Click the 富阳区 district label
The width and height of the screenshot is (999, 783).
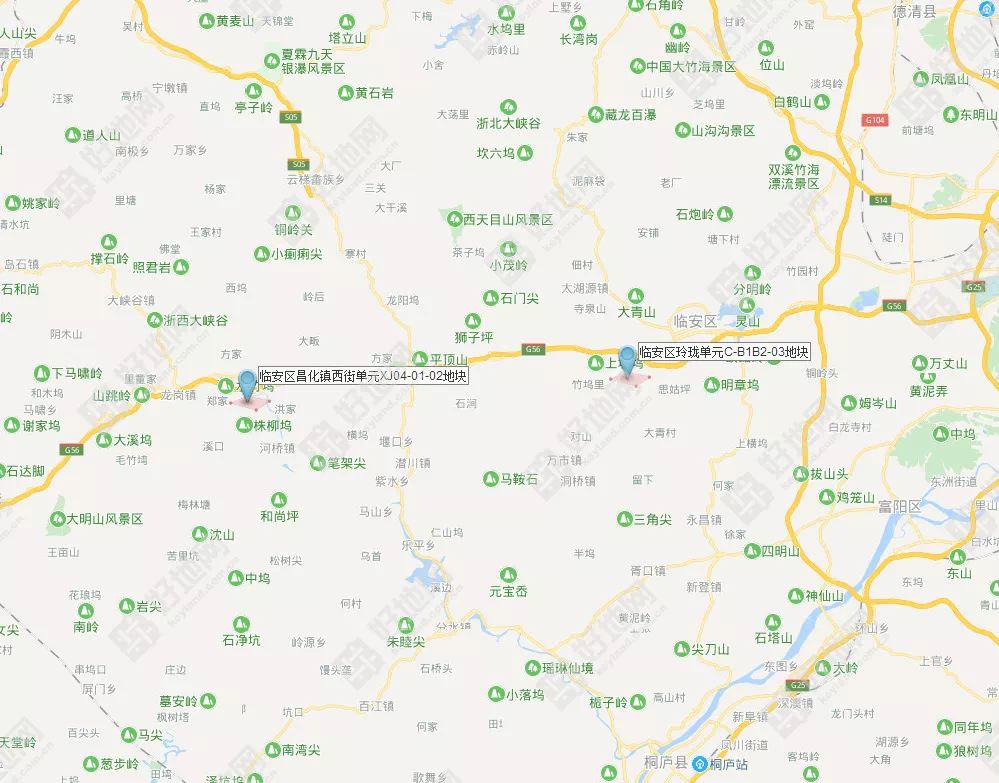(900, 506)
